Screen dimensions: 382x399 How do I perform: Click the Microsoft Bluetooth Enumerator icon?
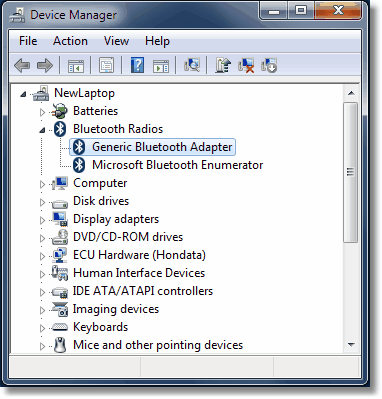coord(79,165)
